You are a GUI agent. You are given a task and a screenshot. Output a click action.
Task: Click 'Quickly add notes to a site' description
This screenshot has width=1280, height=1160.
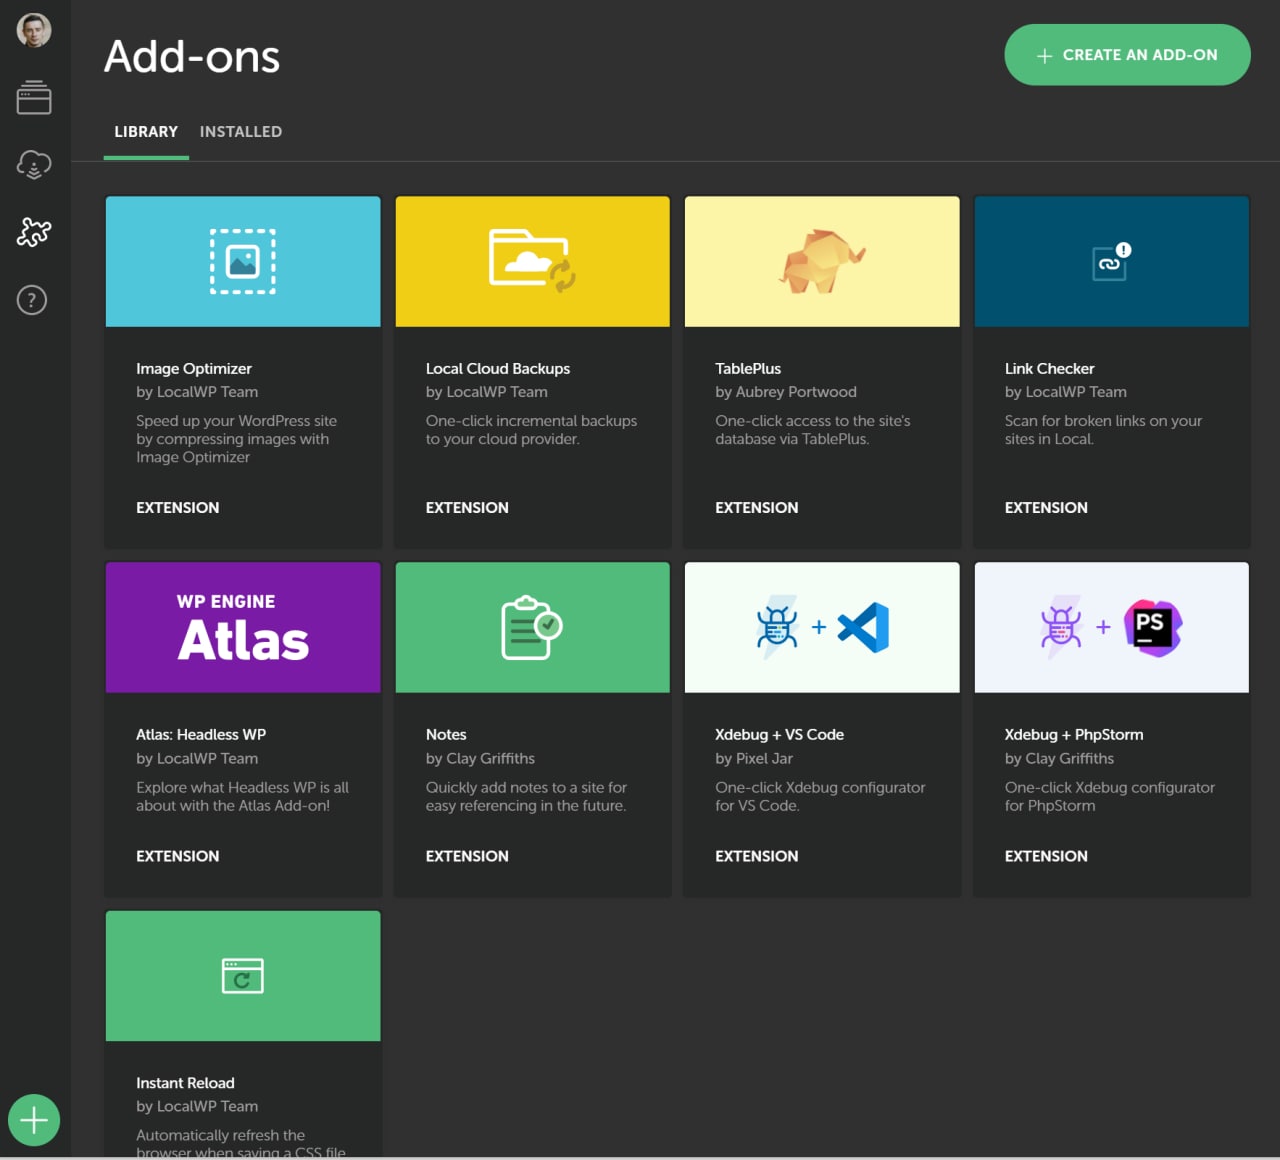tap(527, 797)
